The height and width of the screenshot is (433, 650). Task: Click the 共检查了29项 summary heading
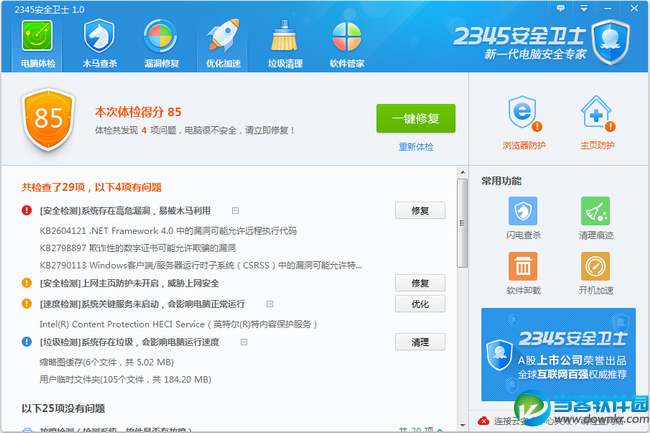(x=92, y=187)
